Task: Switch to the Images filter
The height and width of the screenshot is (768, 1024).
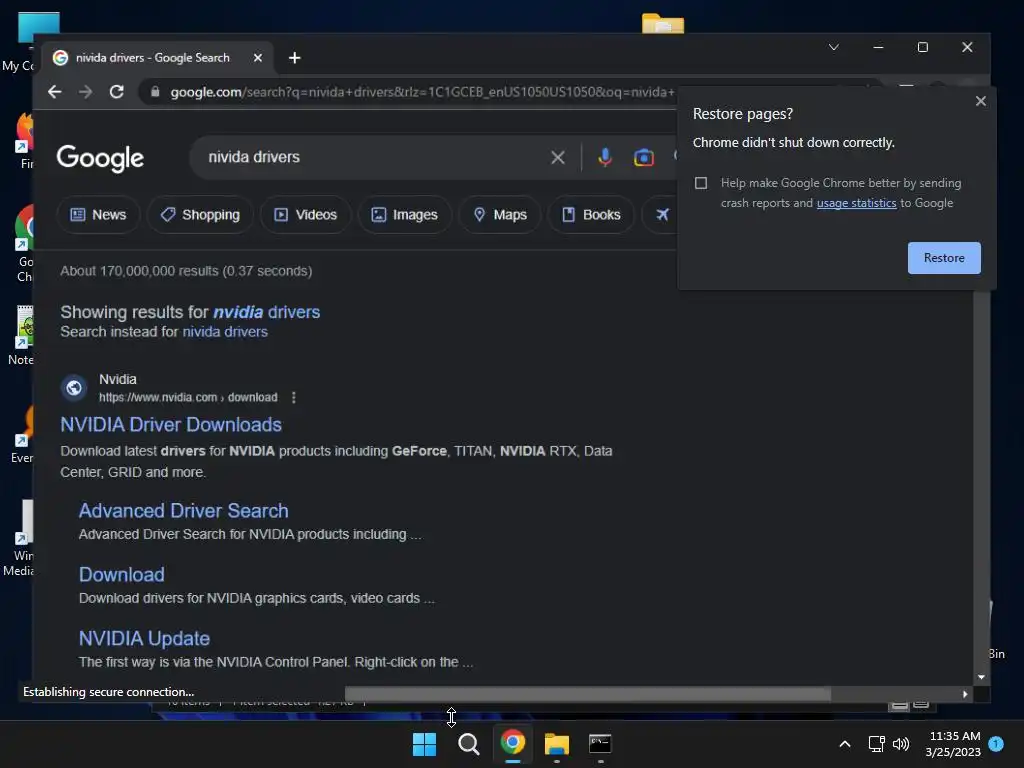Action: click(404, 214)
